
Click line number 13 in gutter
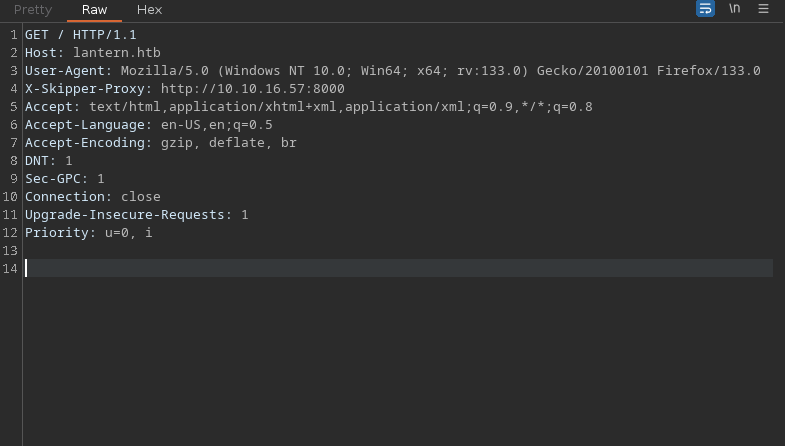click(10, 251)
